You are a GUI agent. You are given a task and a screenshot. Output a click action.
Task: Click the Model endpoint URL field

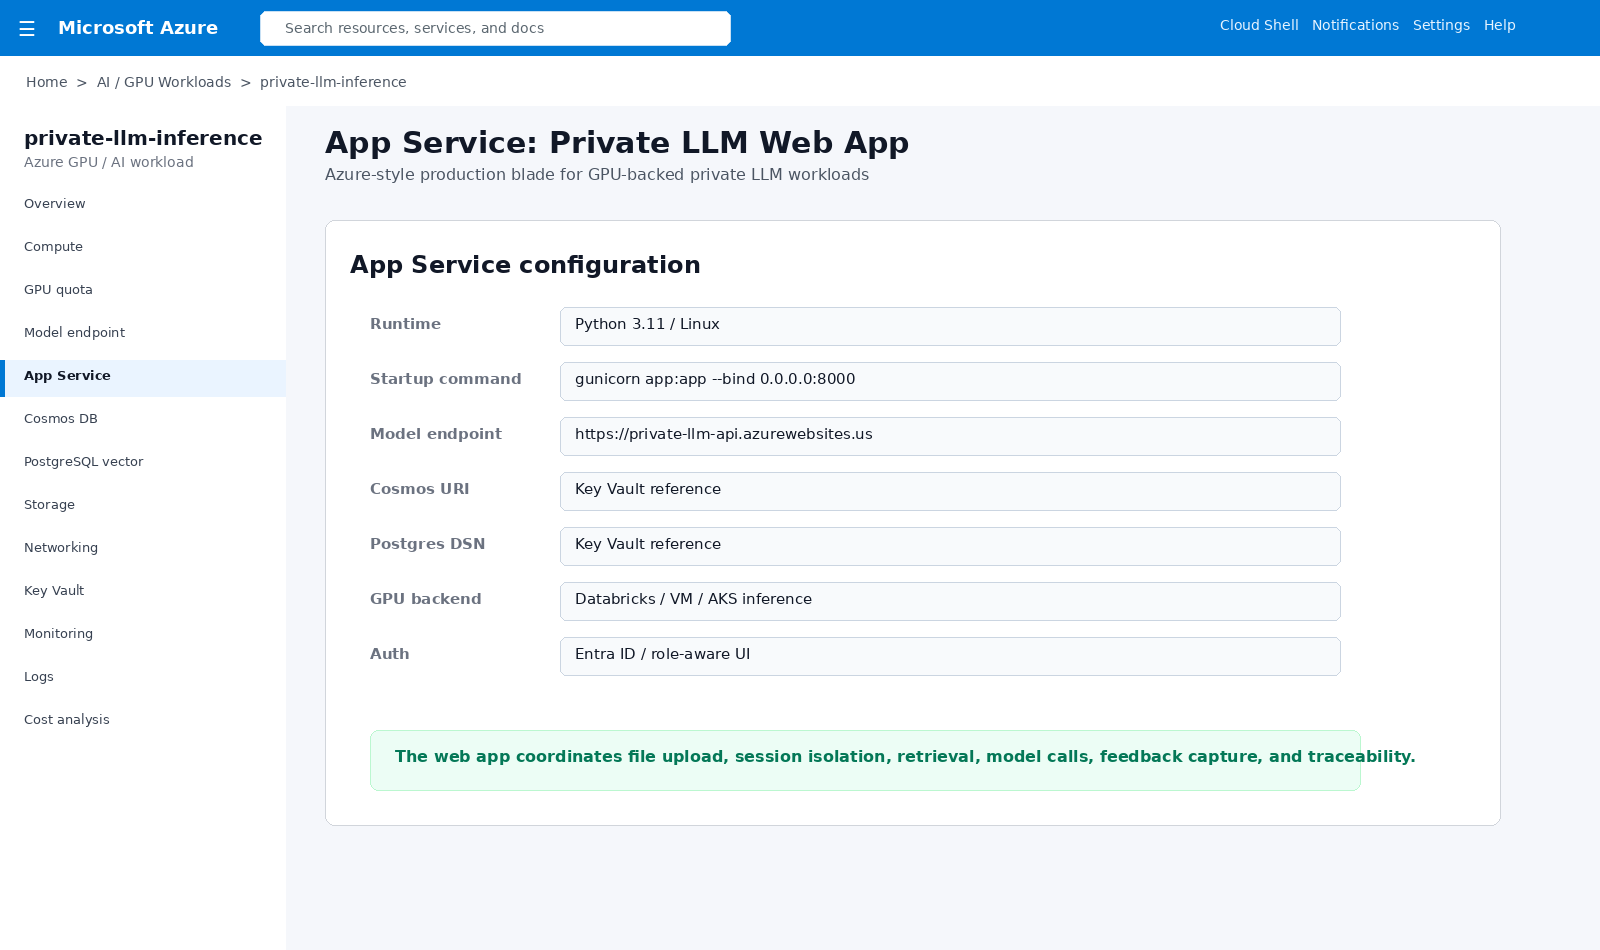[x=950, y=436]
